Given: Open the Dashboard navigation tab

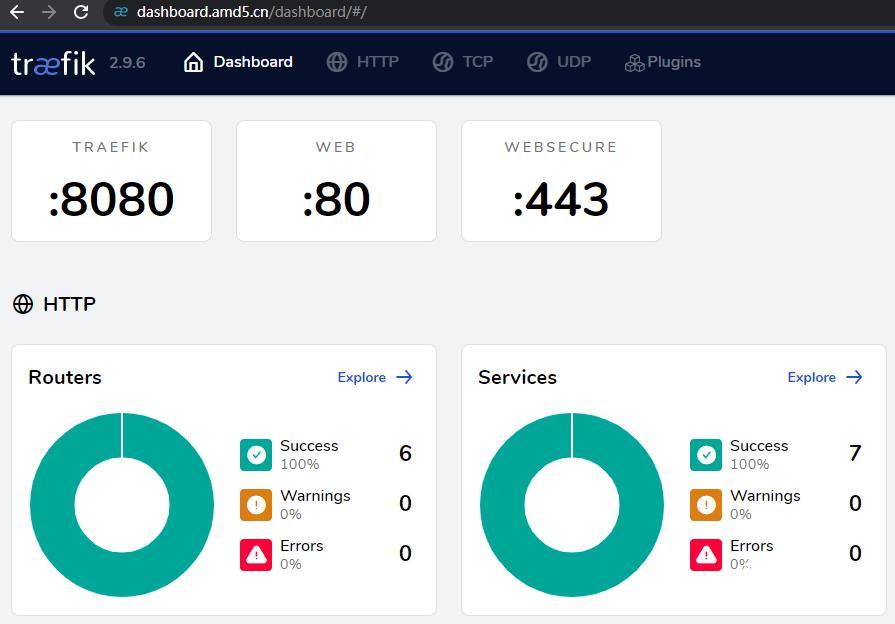Looking at the screenshot, I should pyautogui.click(x=252, y=61).
